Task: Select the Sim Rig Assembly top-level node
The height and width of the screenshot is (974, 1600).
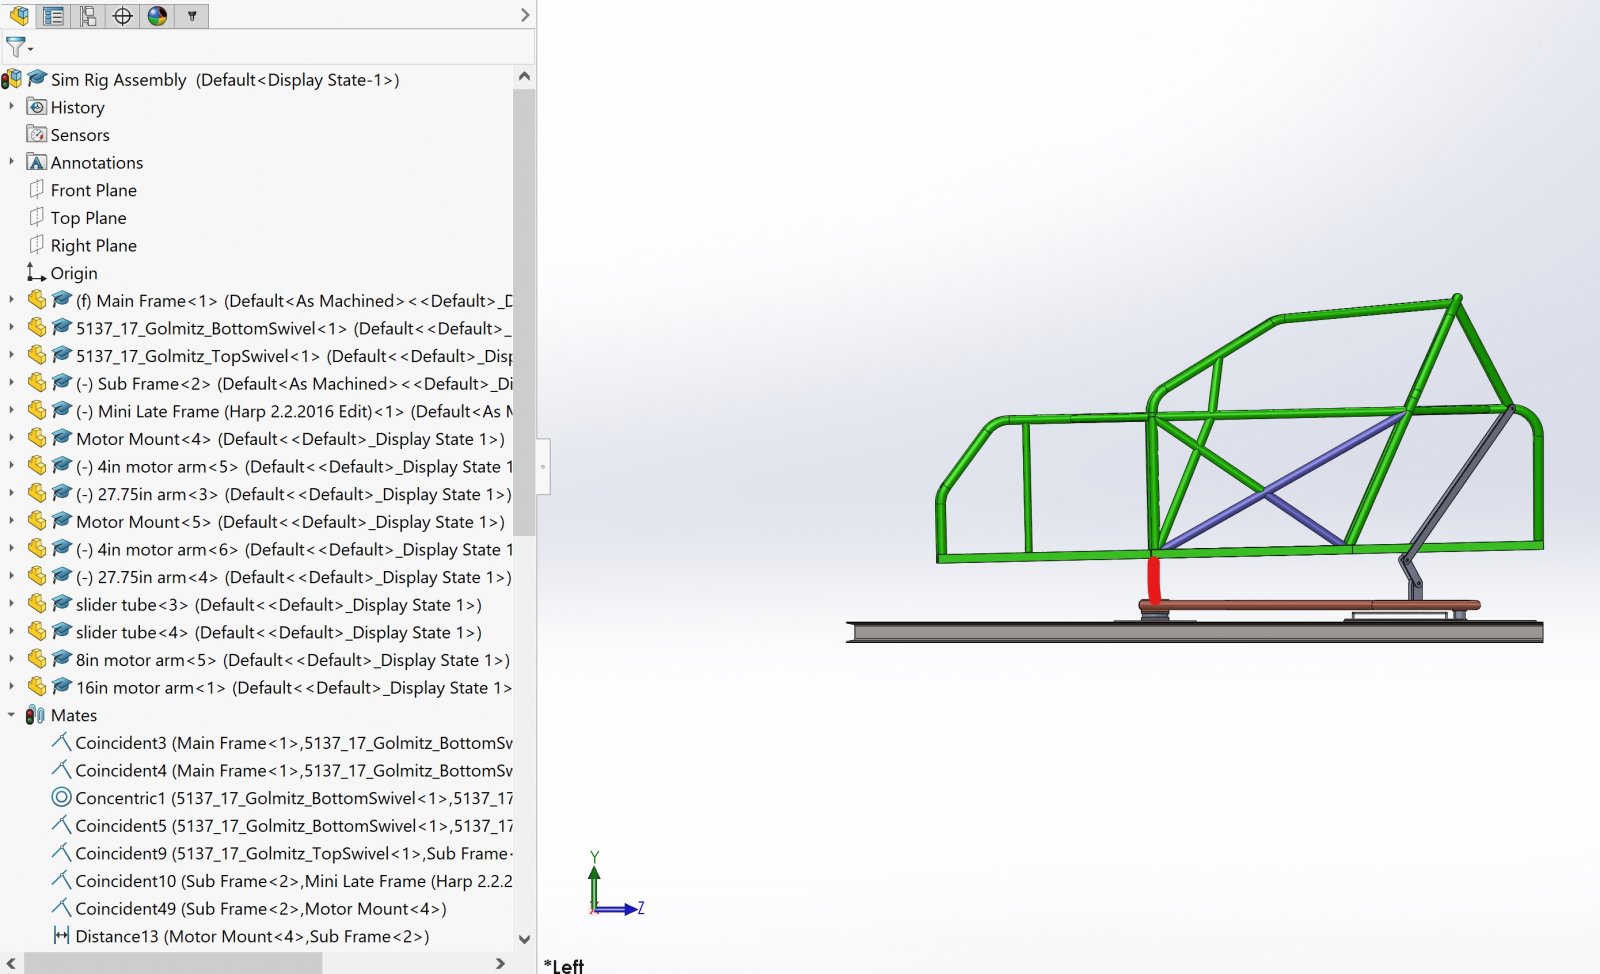Action: point(225,79)
